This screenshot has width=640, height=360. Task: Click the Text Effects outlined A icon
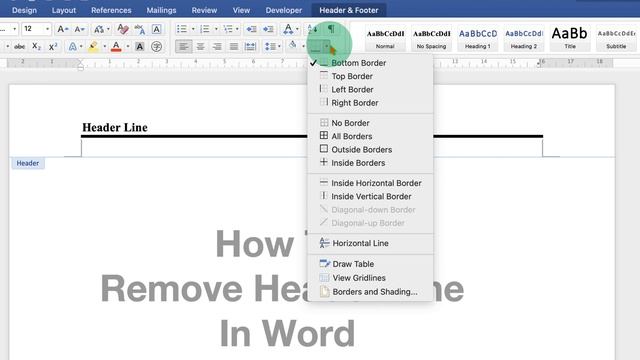[x=72, y=47]
